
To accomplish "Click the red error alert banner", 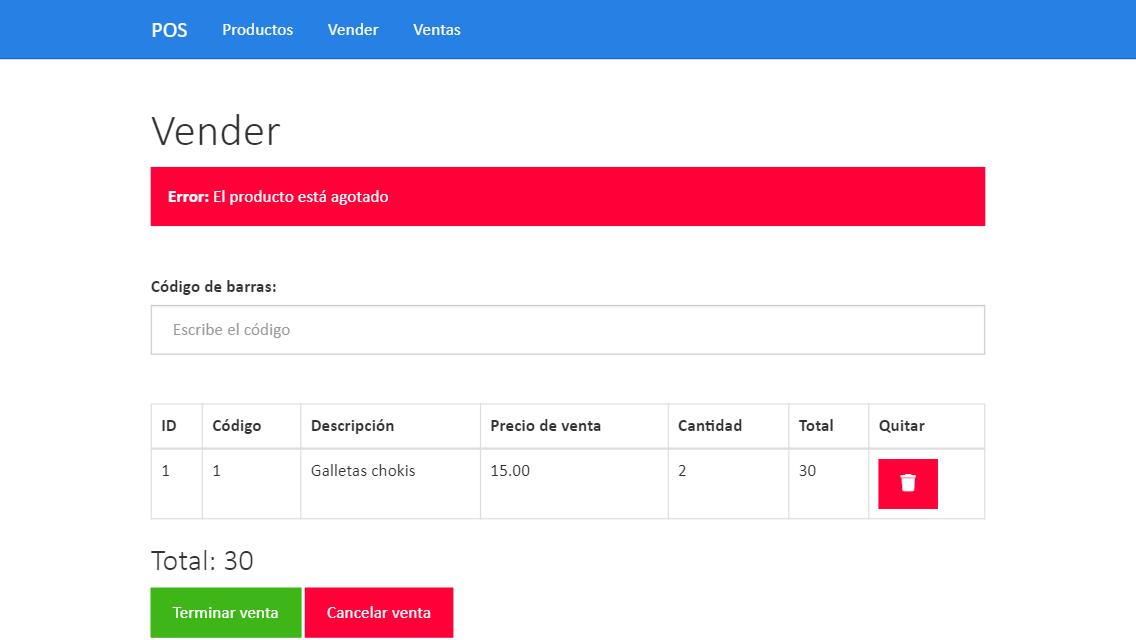I will (x=567, y=197).
